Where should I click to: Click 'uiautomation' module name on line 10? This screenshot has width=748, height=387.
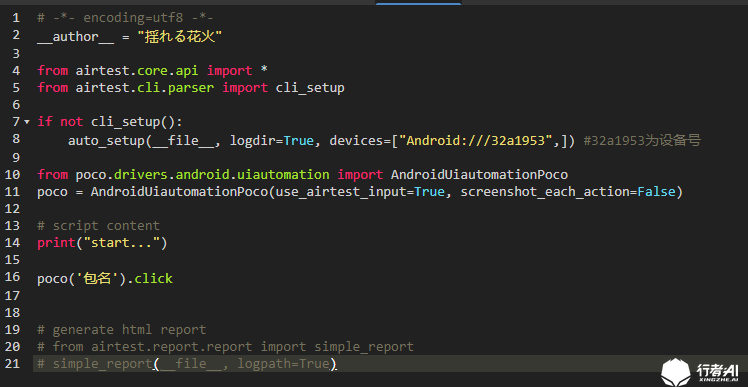283,175
